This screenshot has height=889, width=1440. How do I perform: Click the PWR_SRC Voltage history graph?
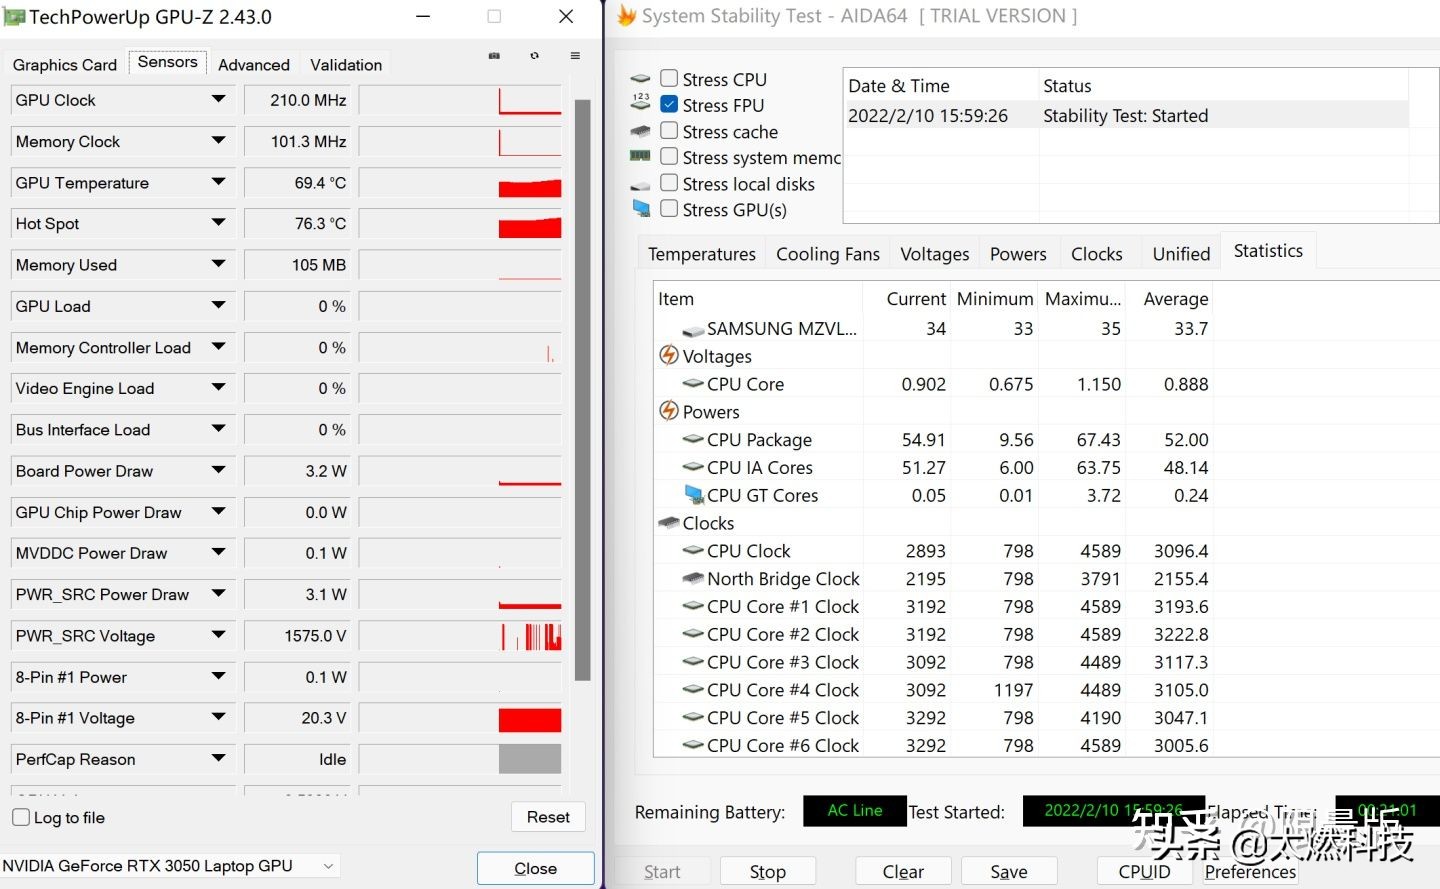[460, 636]
